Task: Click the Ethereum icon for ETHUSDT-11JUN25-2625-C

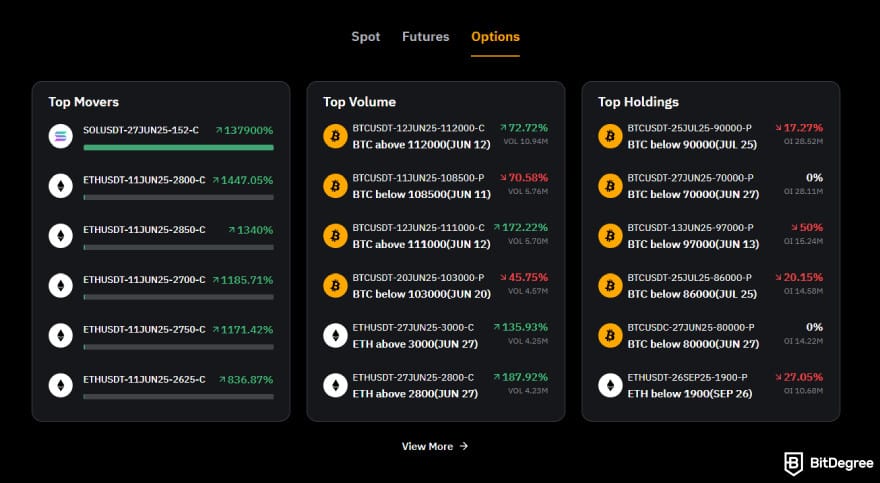Action: pyautogui.click(x=61, y=385)
